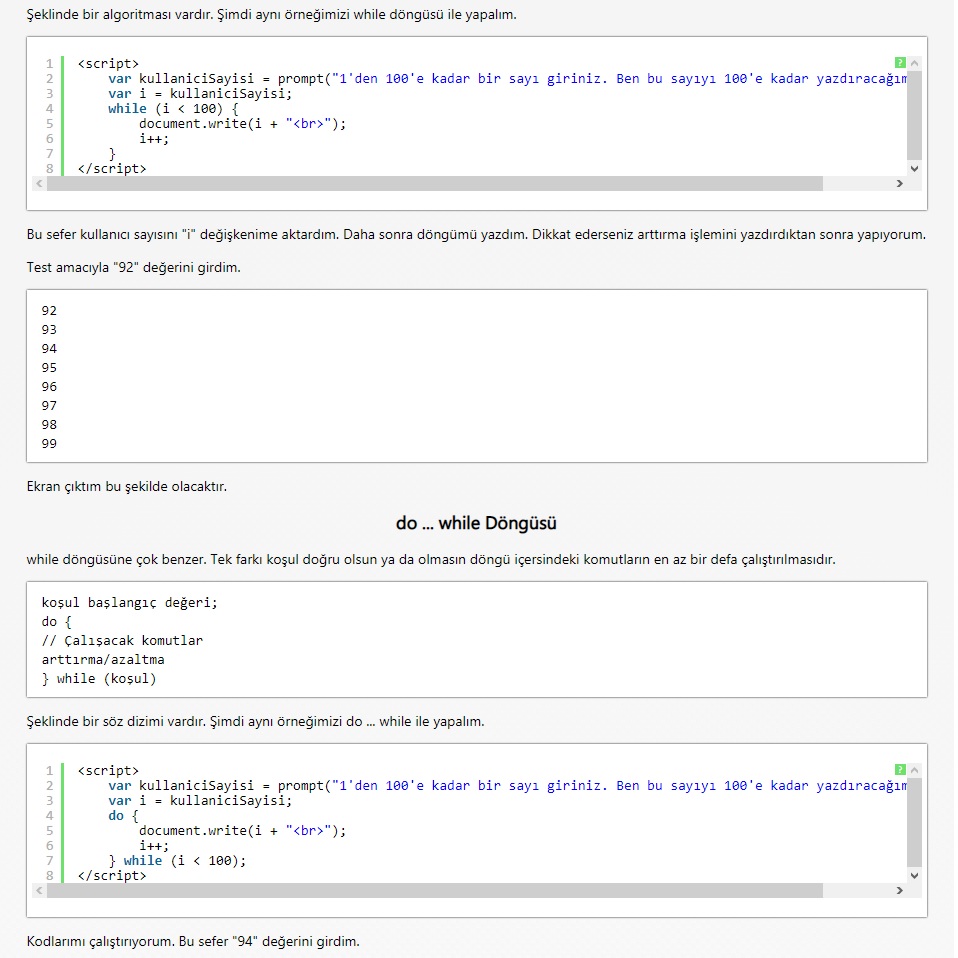Click the prompt() code line in the while-loop block
Viewport: 958px width, 958px height.
pos(508,79)
